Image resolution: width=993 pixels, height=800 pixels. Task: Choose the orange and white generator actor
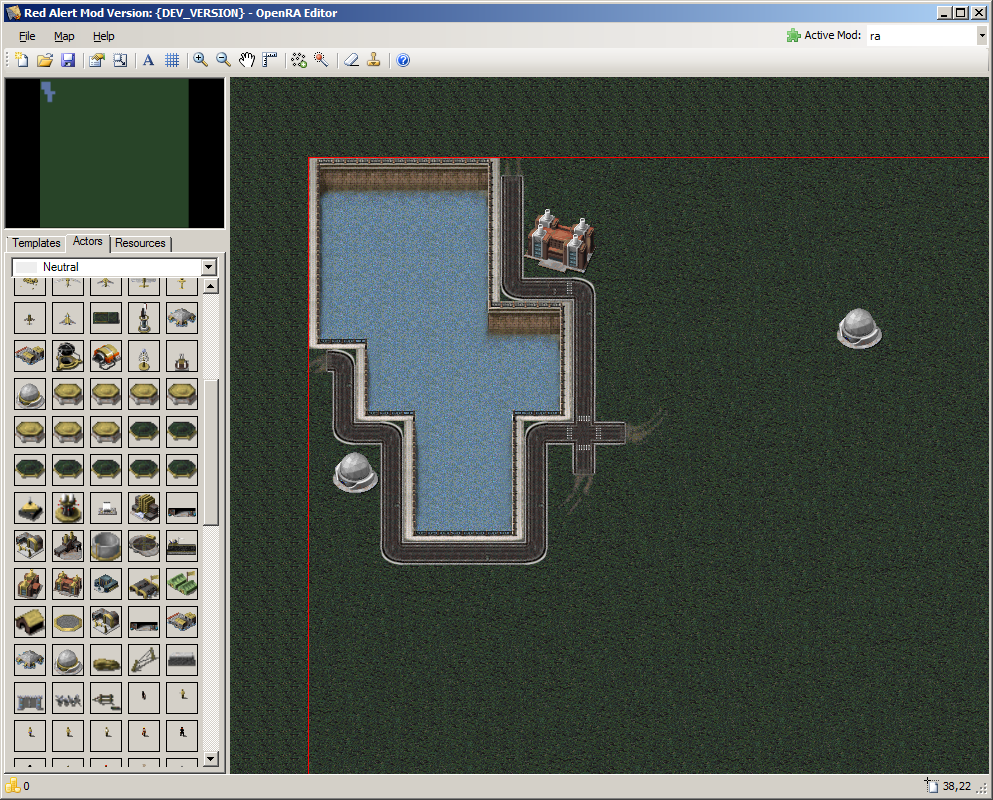point(106,356)
